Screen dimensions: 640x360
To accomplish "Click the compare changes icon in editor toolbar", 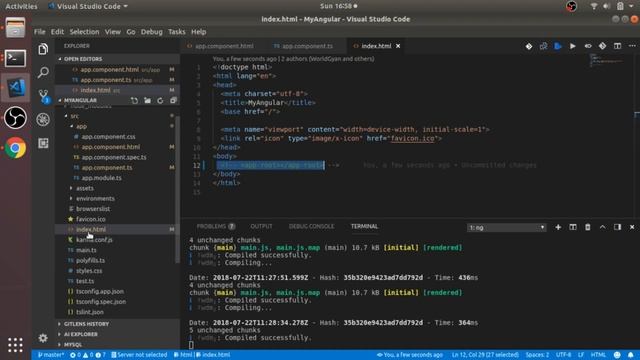I will tap(543, 46).
